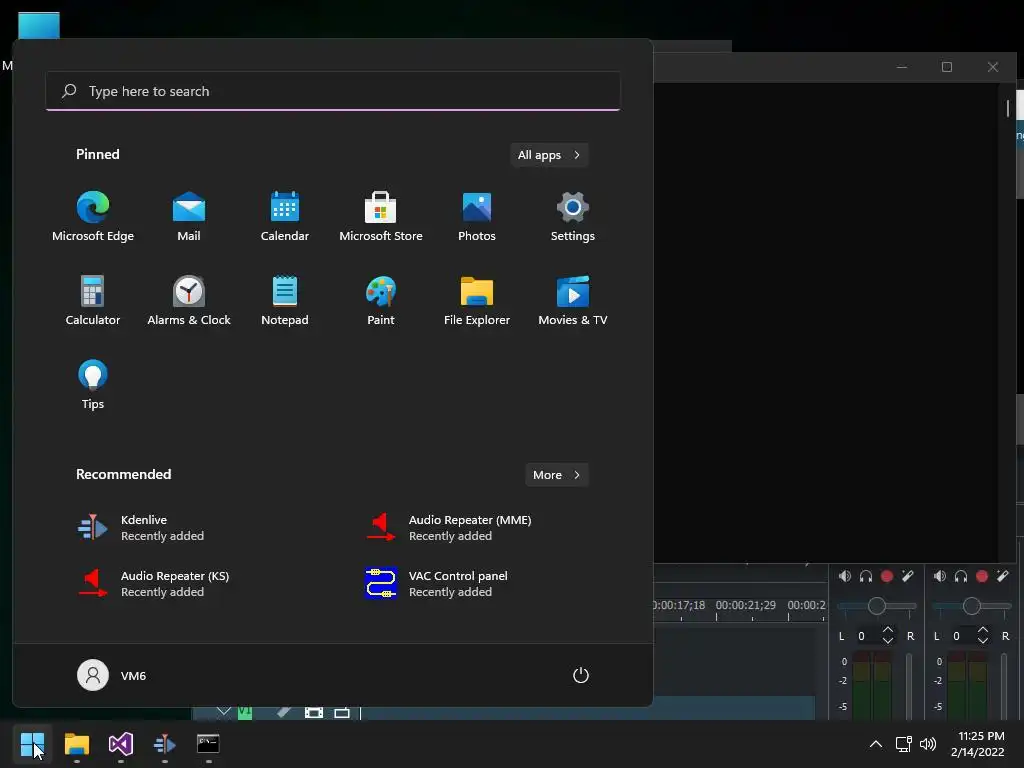
Task: Open the Tips app
Action: [93, 385]
